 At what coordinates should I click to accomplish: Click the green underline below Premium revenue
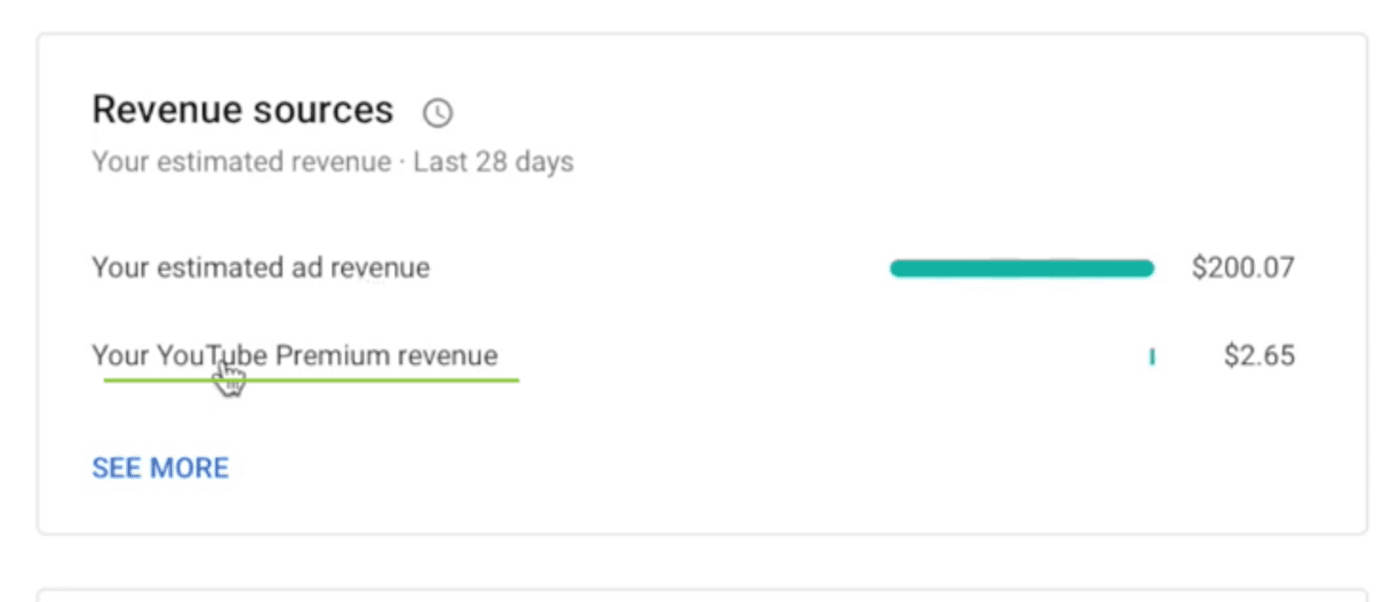pyautogui.click(x=311, y=380)
